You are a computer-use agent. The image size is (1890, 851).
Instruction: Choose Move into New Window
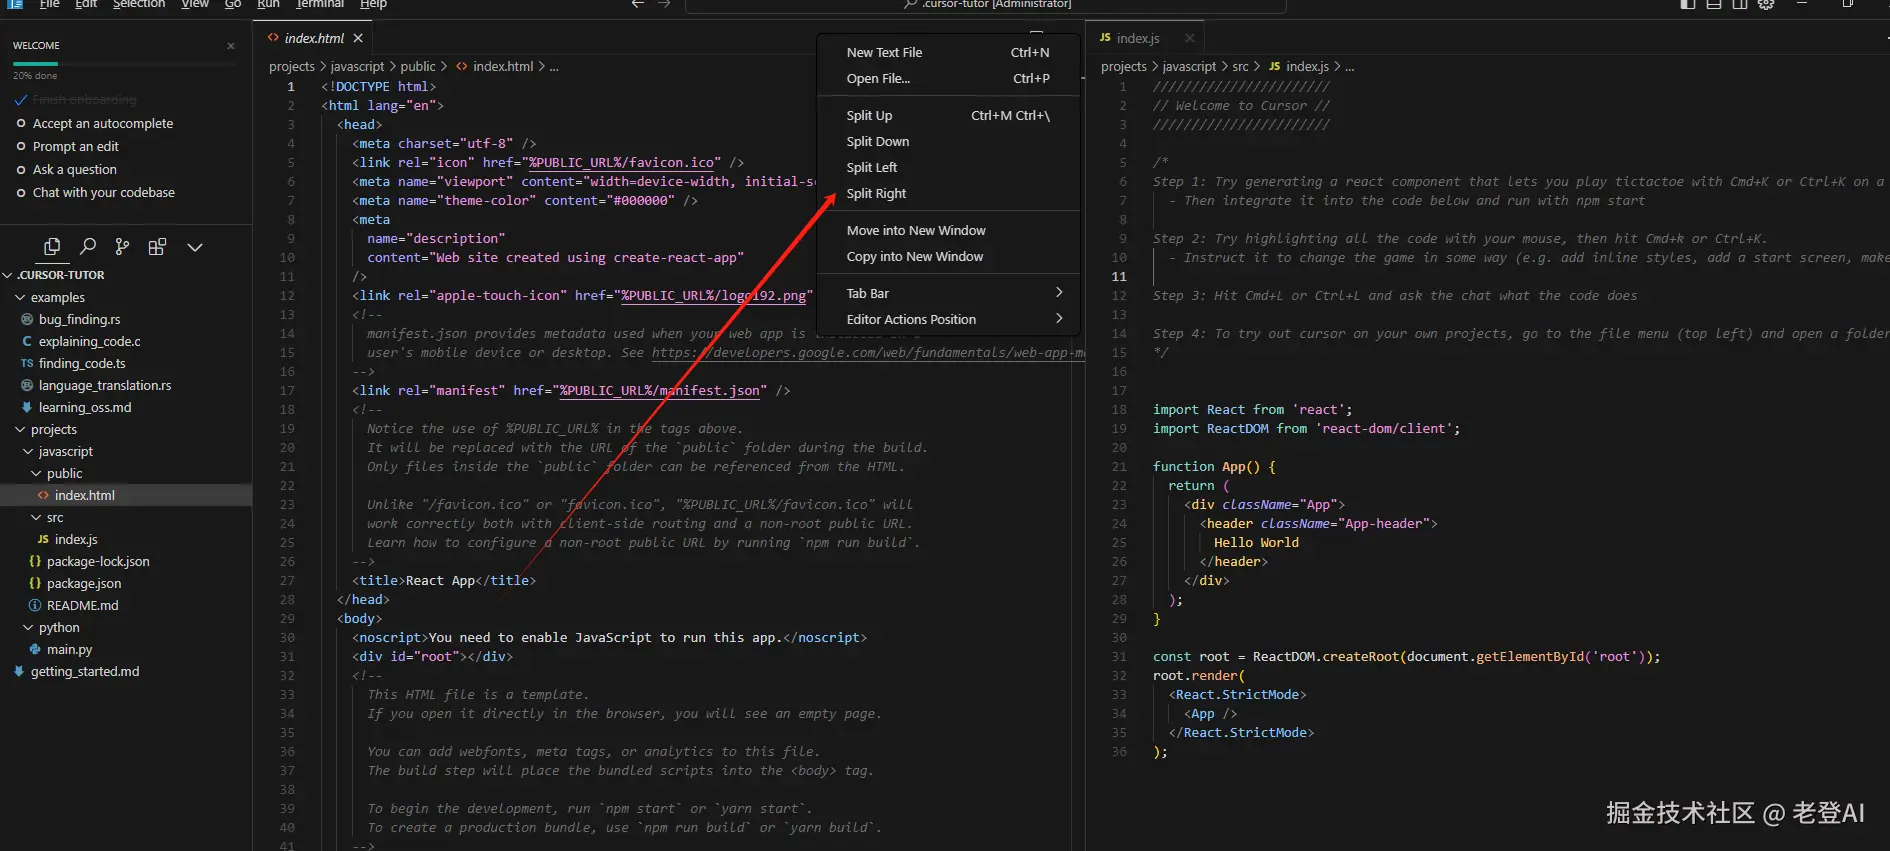tap(915, 231)
